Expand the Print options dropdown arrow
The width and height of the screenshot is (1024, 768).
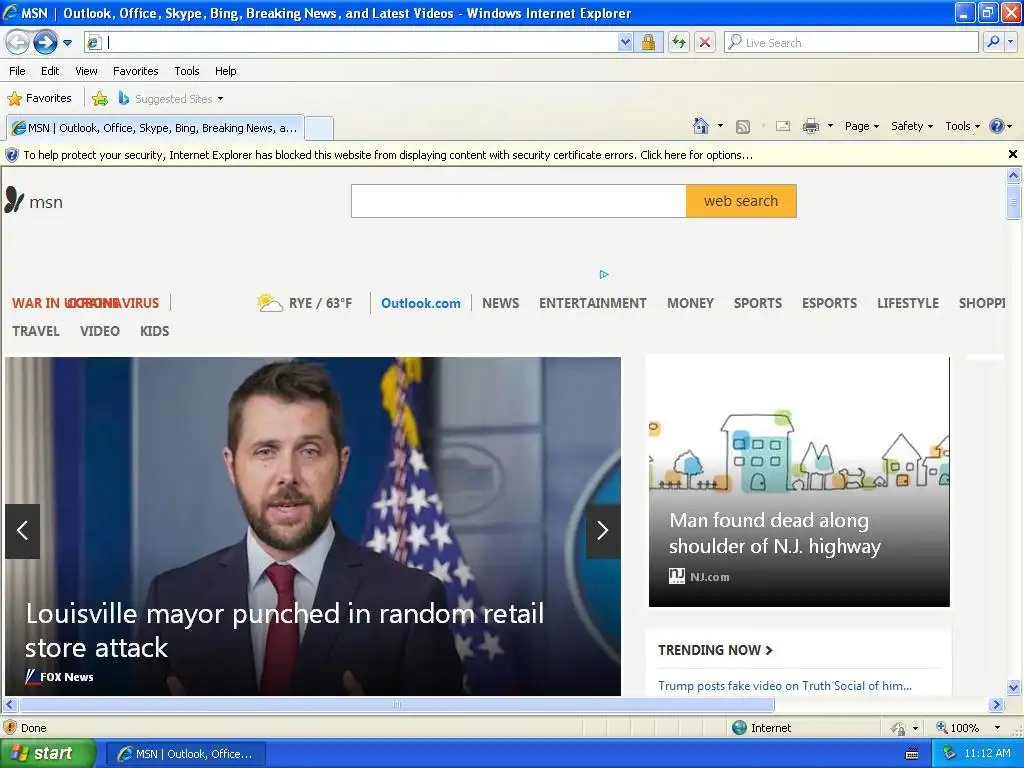830,125
